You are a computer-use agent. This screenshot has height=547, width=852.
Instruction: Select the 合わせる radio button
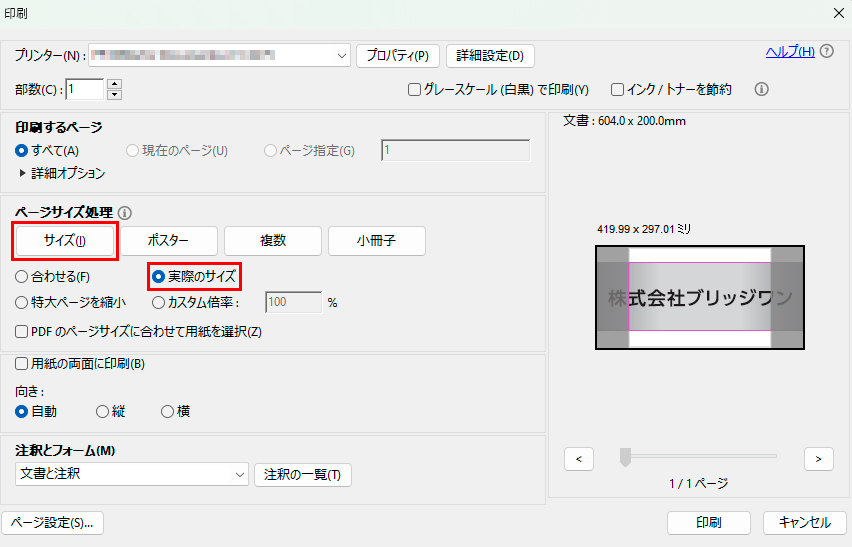click(22, 276)
